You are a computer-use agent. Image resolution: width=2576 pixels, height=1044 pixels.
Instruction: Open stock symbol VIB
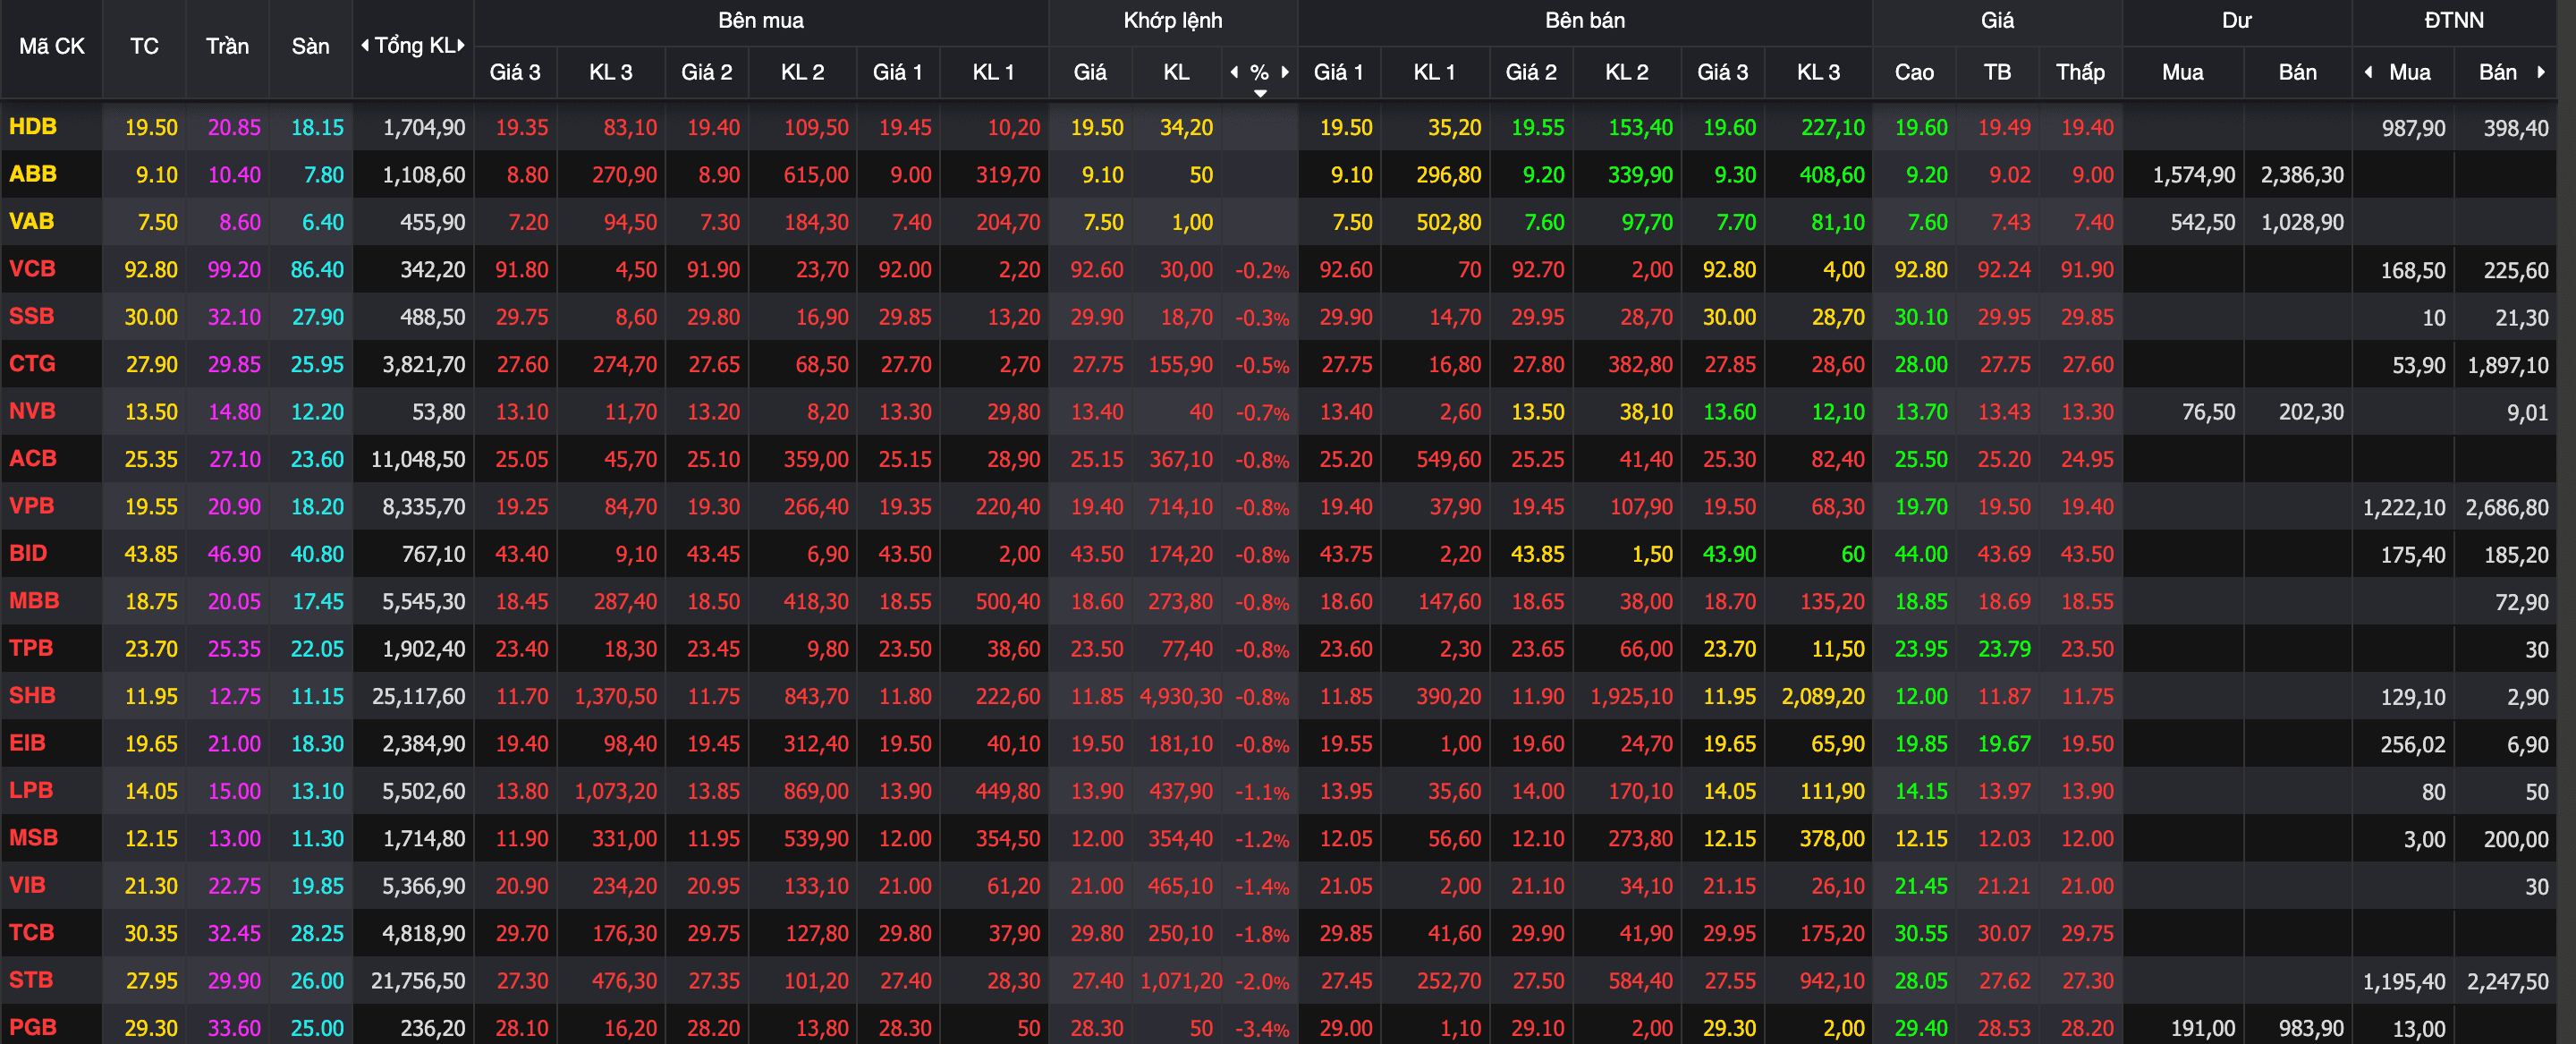(27, 886)
